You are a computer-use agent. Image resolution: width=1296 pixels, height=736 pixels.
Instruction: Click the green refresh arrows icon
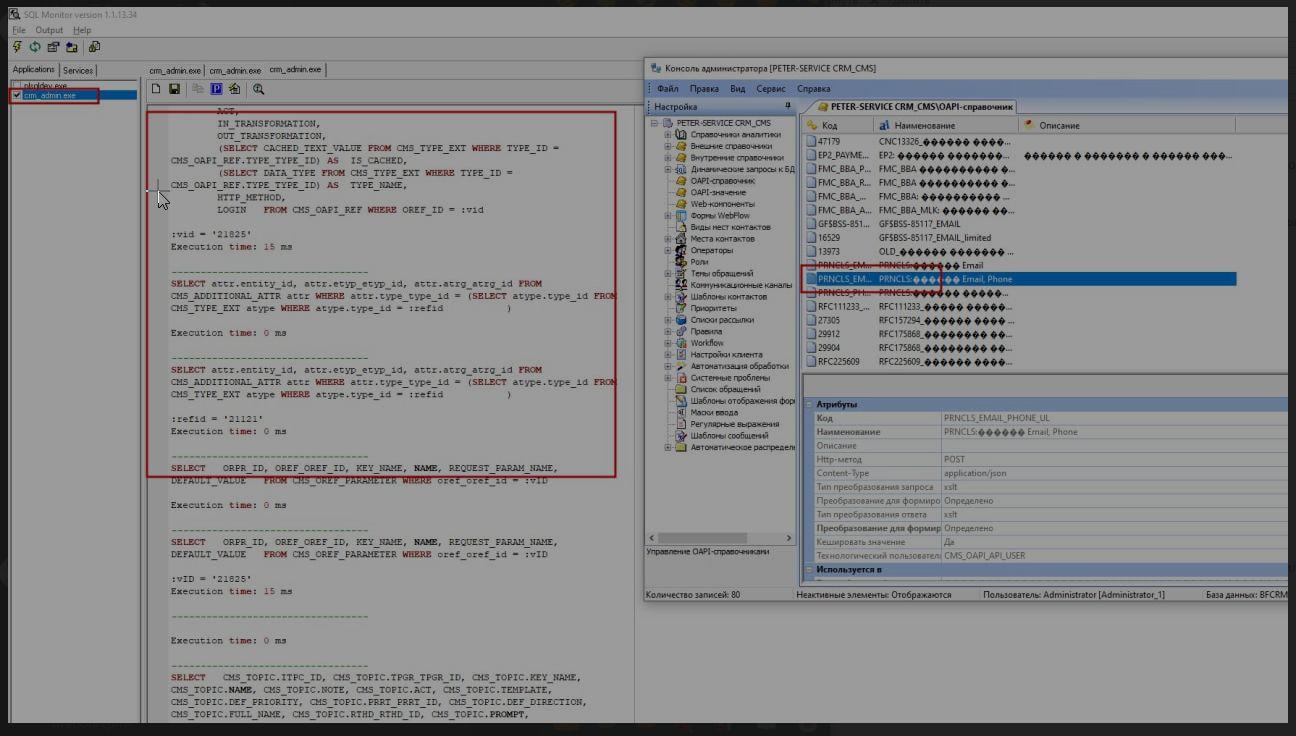[x=35, y=46]
